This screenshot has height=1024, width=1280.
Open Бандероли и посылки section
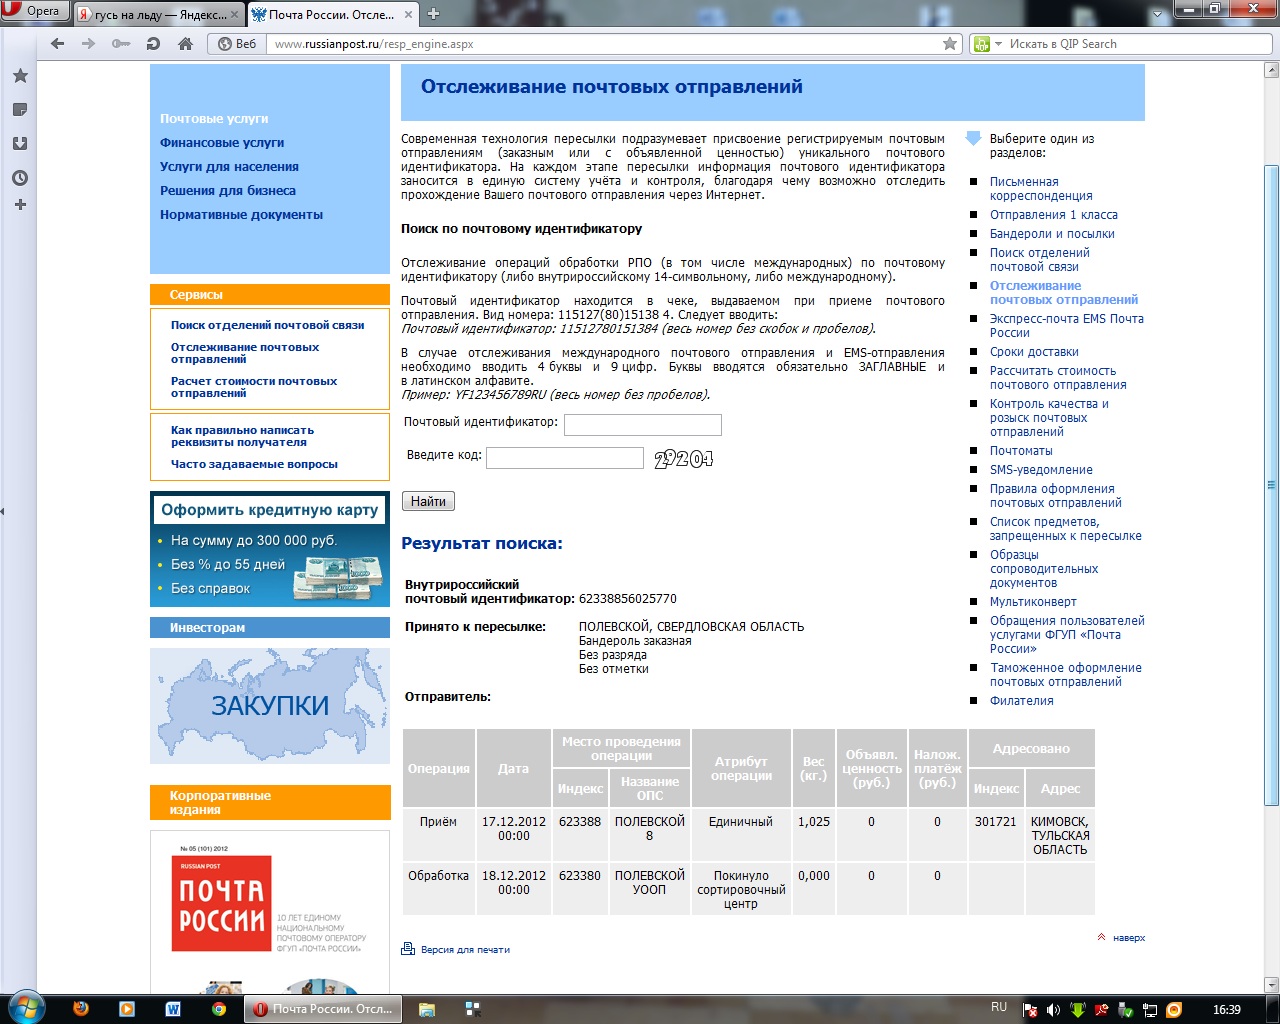pos(1052,234)
